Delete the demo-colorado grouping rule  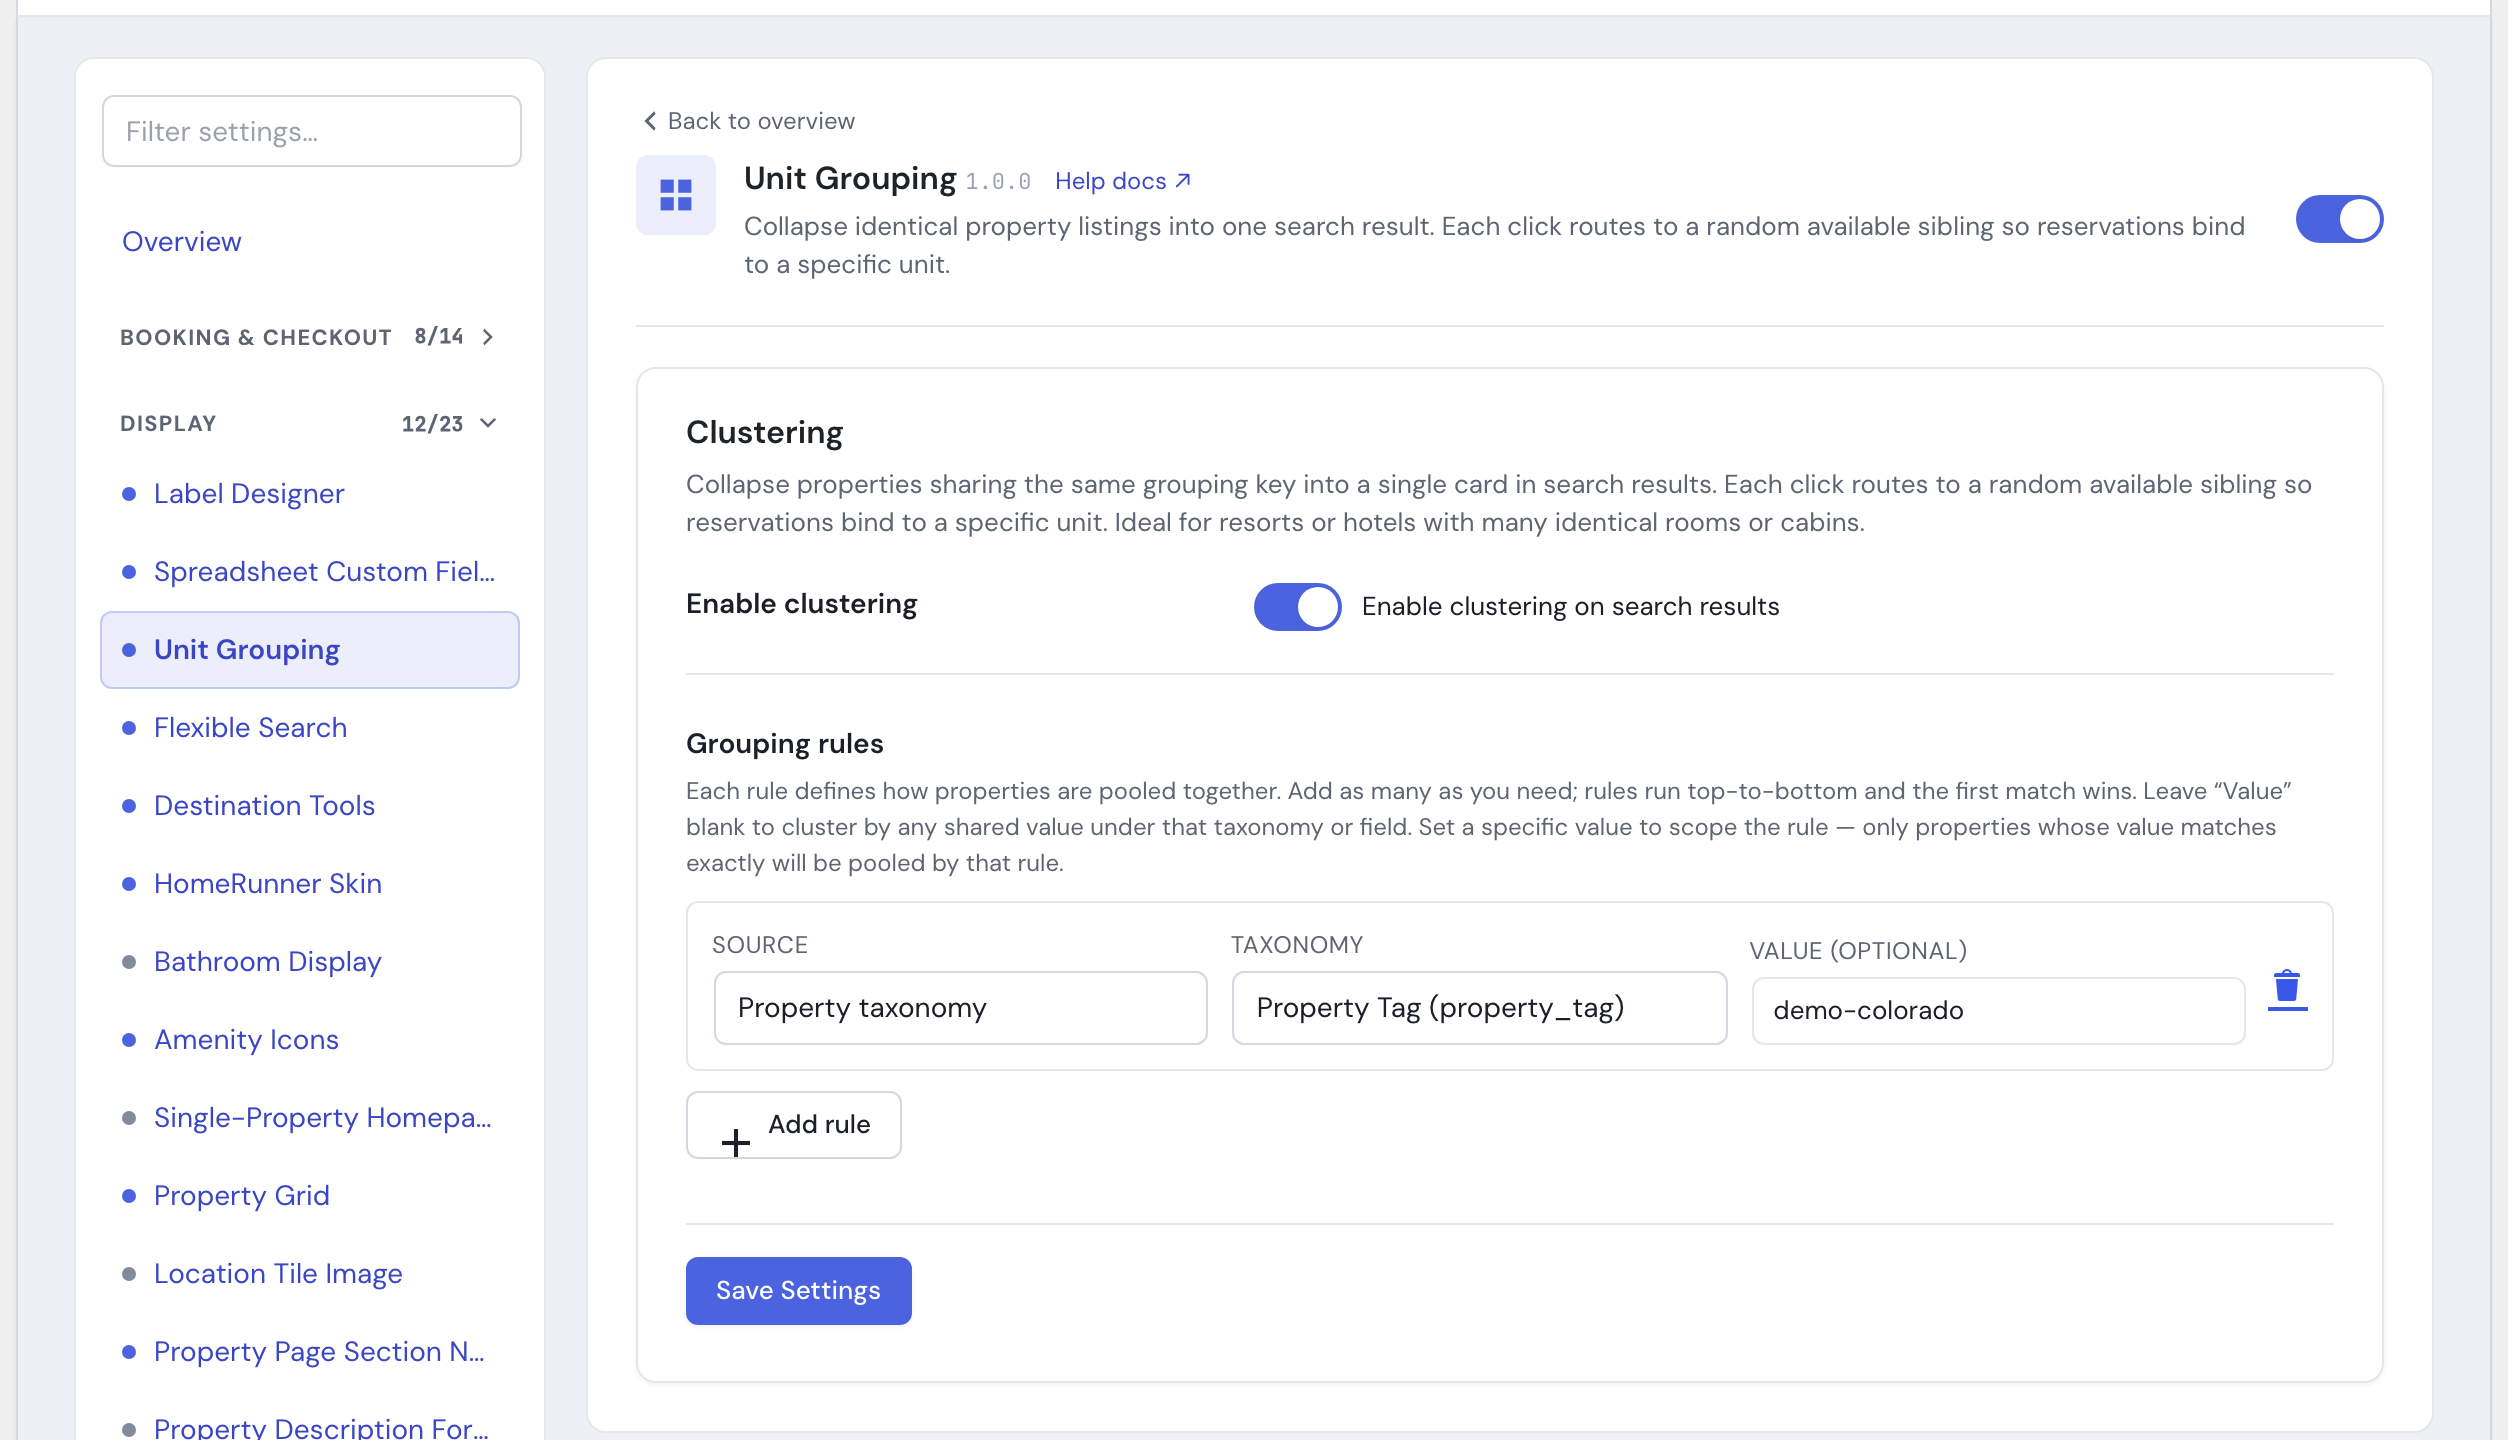(2287, 990)
